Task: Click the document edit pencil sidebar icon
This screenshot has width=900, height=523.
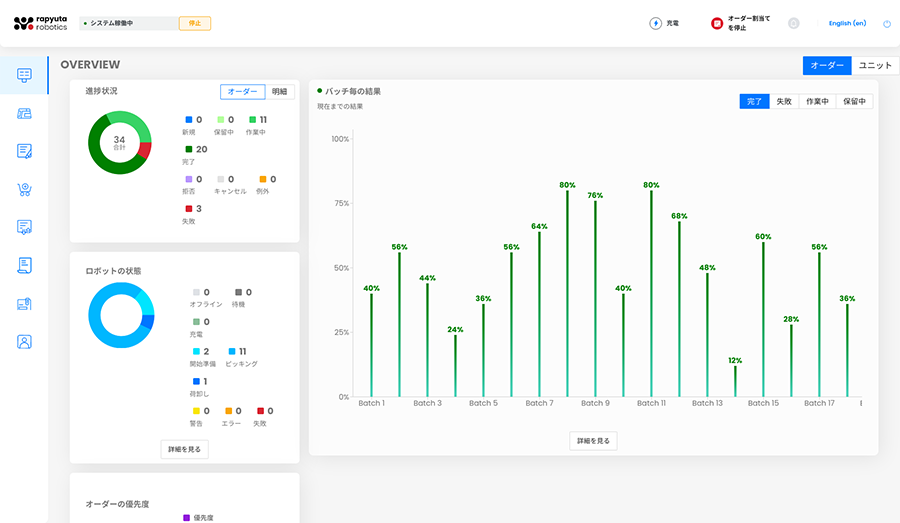Action: click(24, 151)
